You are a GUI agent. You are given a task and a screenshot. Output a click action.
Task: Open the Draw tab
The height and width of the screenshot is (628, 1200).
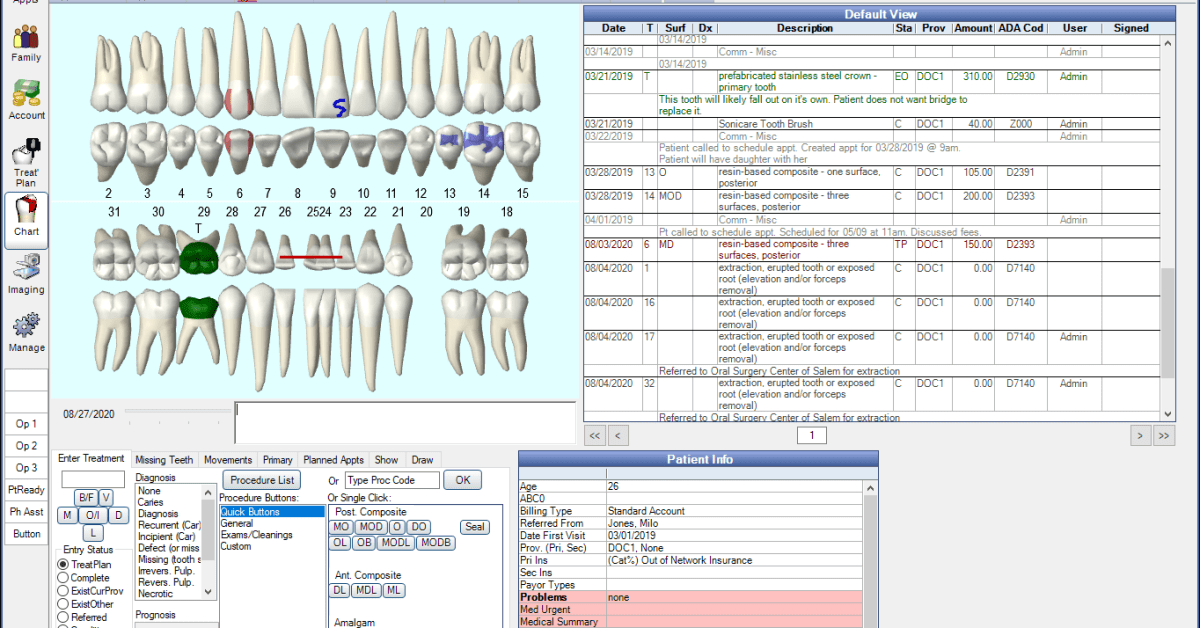(x=422, y=459)
